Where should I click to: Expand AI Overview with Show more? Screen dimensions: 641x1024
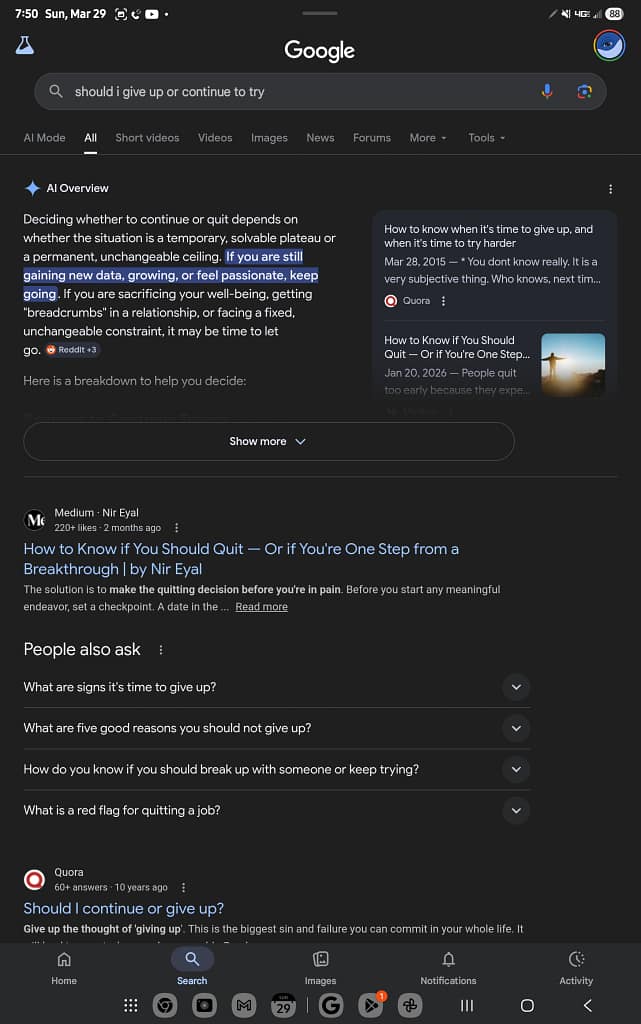coord(268,441)
